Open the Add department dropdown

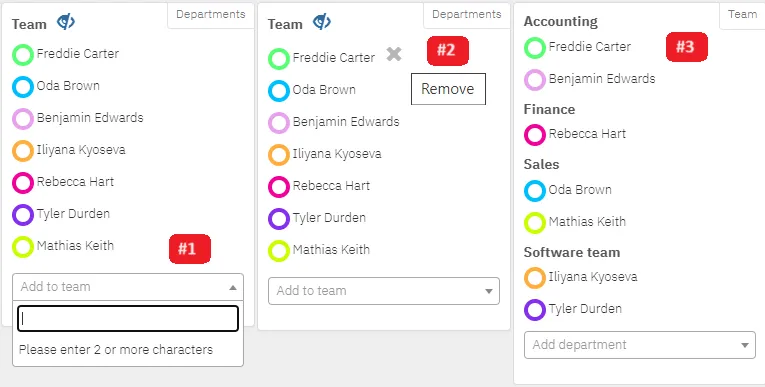(x=640, y=345)
